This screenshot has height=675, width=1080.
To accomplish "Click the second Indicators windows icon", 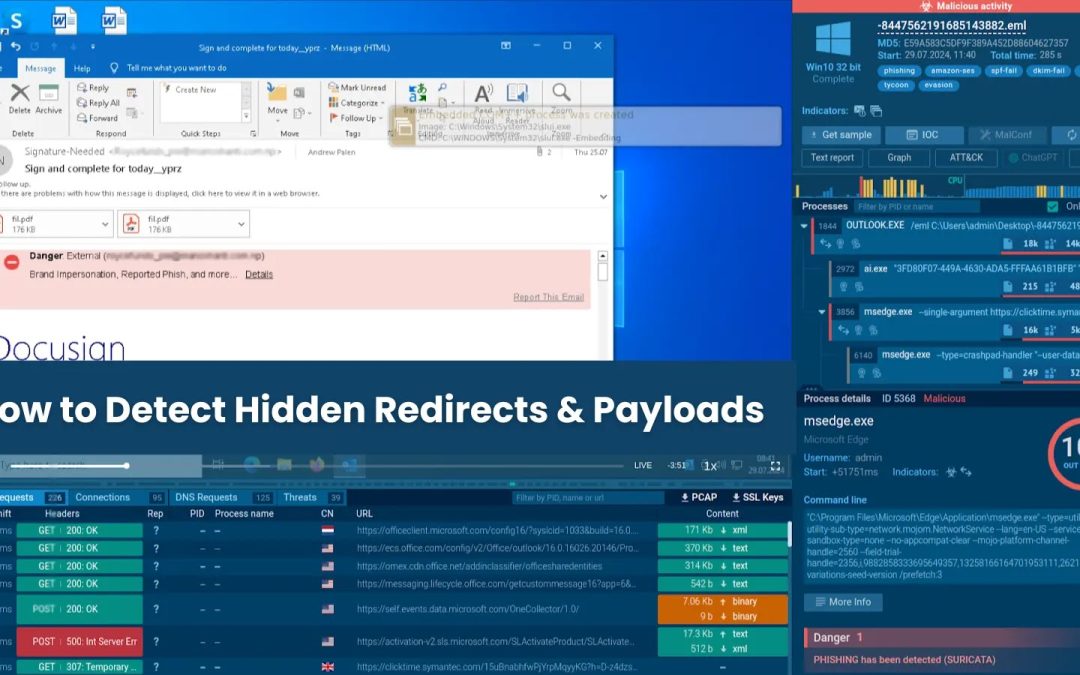I will (876, 110).
